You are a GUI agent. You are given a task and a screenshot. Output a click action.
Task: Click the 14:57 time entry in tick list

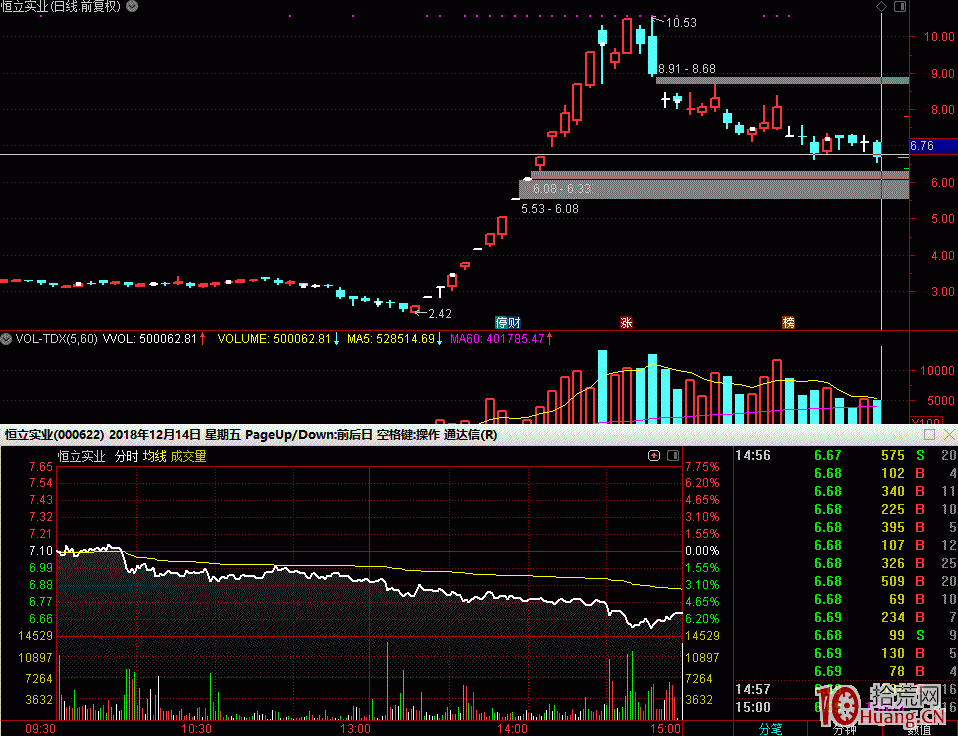753,689
